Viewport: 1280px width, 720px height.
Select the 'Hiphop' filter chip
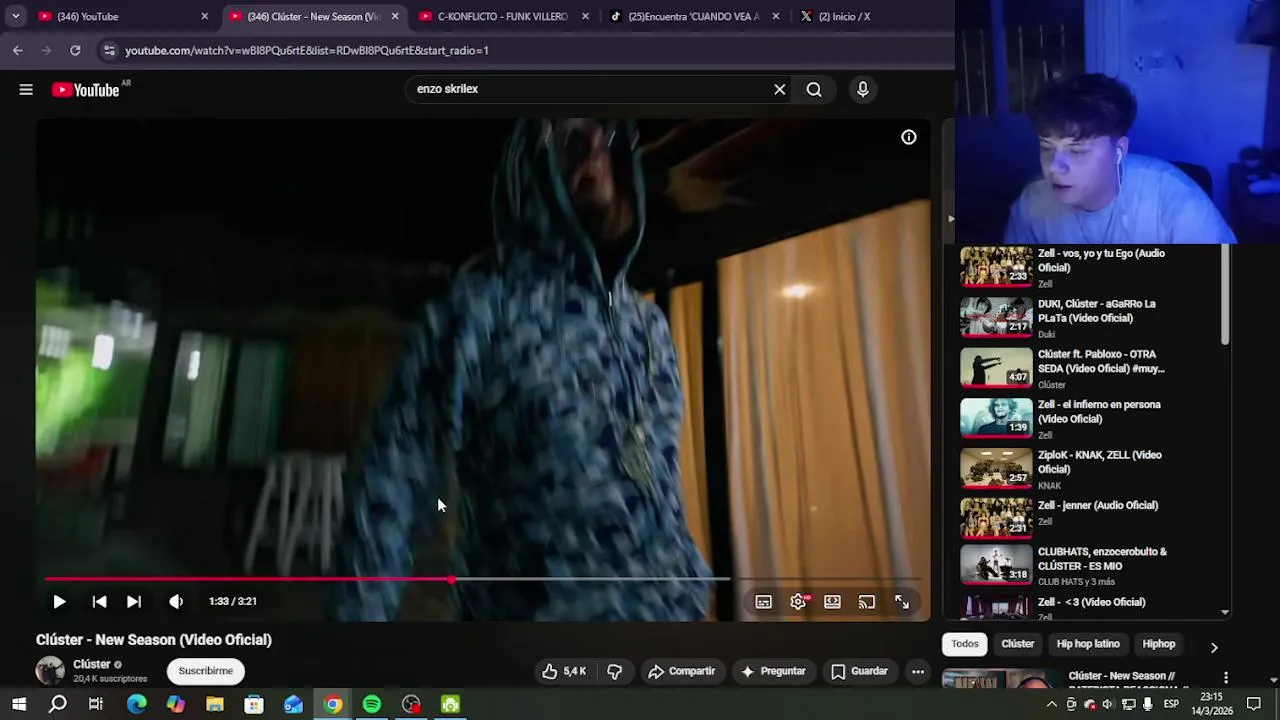click(1159, 644)
